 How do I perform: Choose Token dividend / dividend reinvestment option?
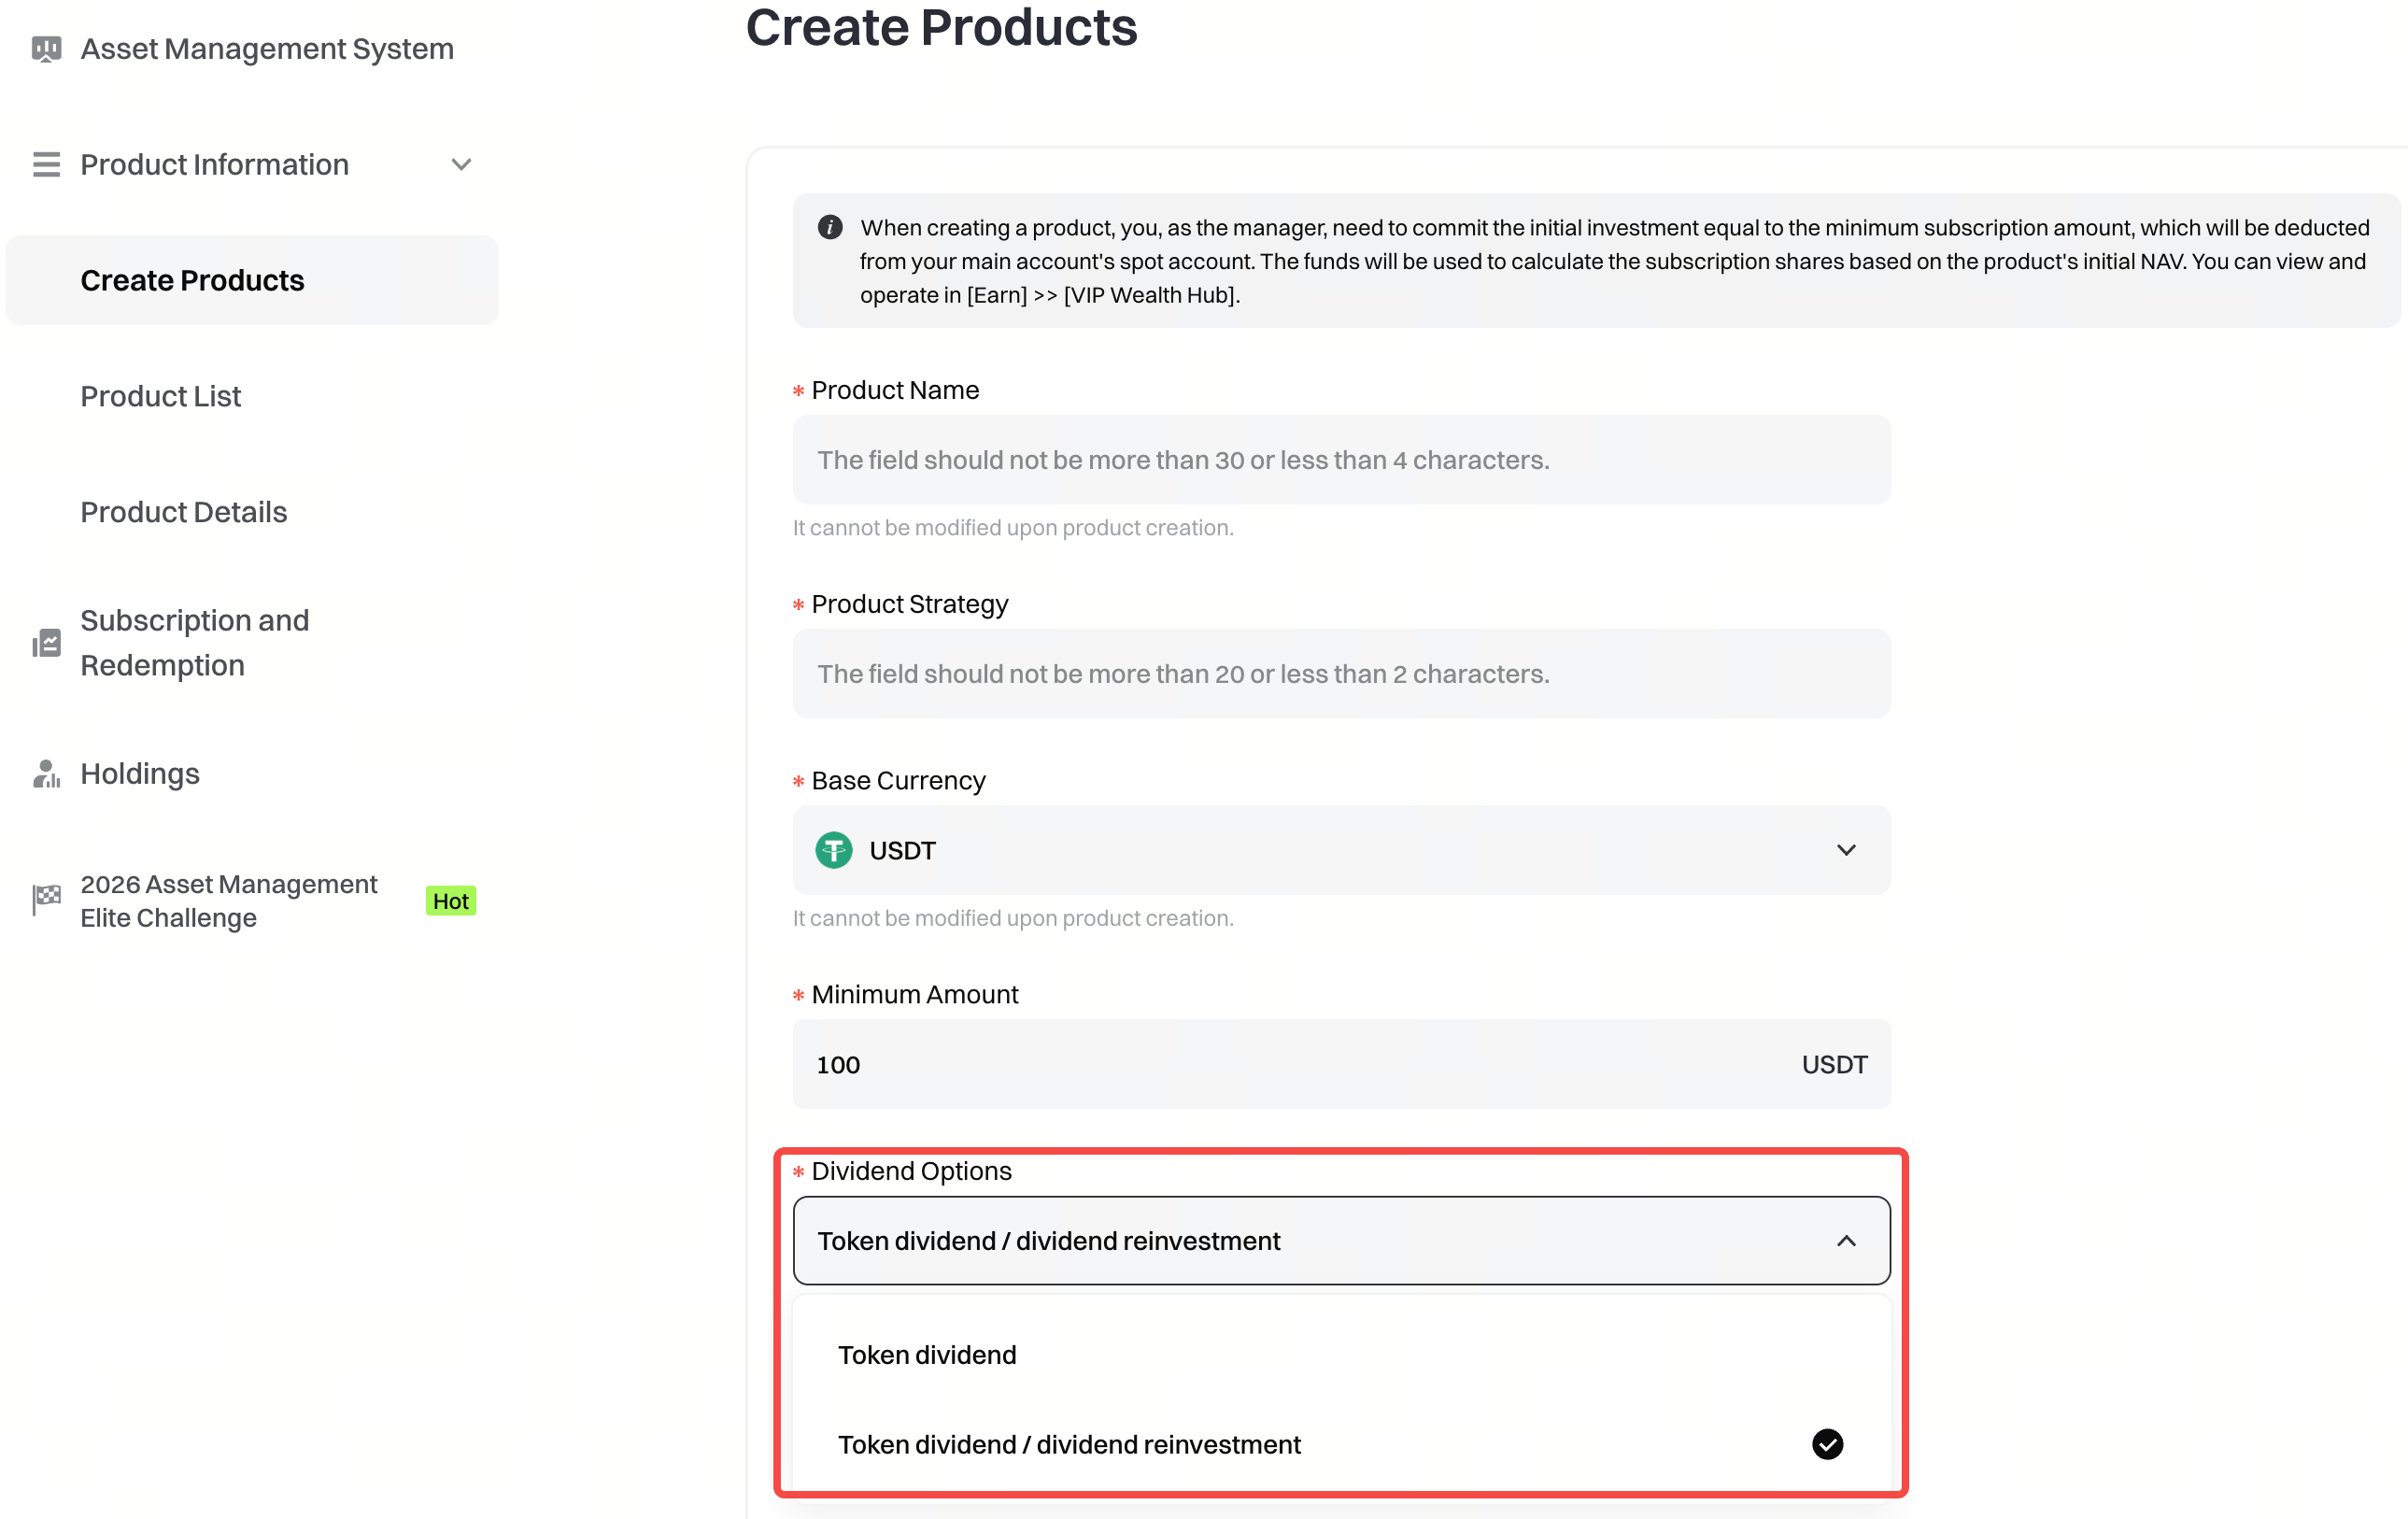(1069, 1445)
